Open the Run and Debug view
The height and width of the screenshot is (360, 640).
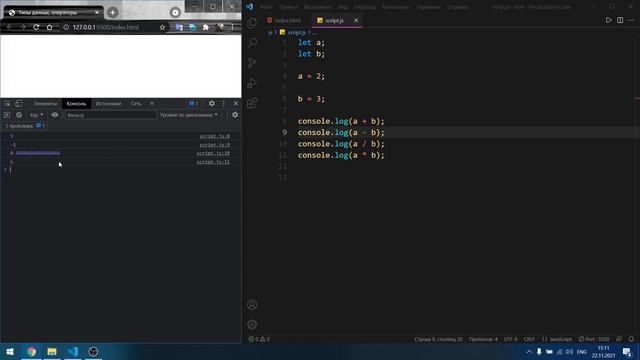point(252,83)
